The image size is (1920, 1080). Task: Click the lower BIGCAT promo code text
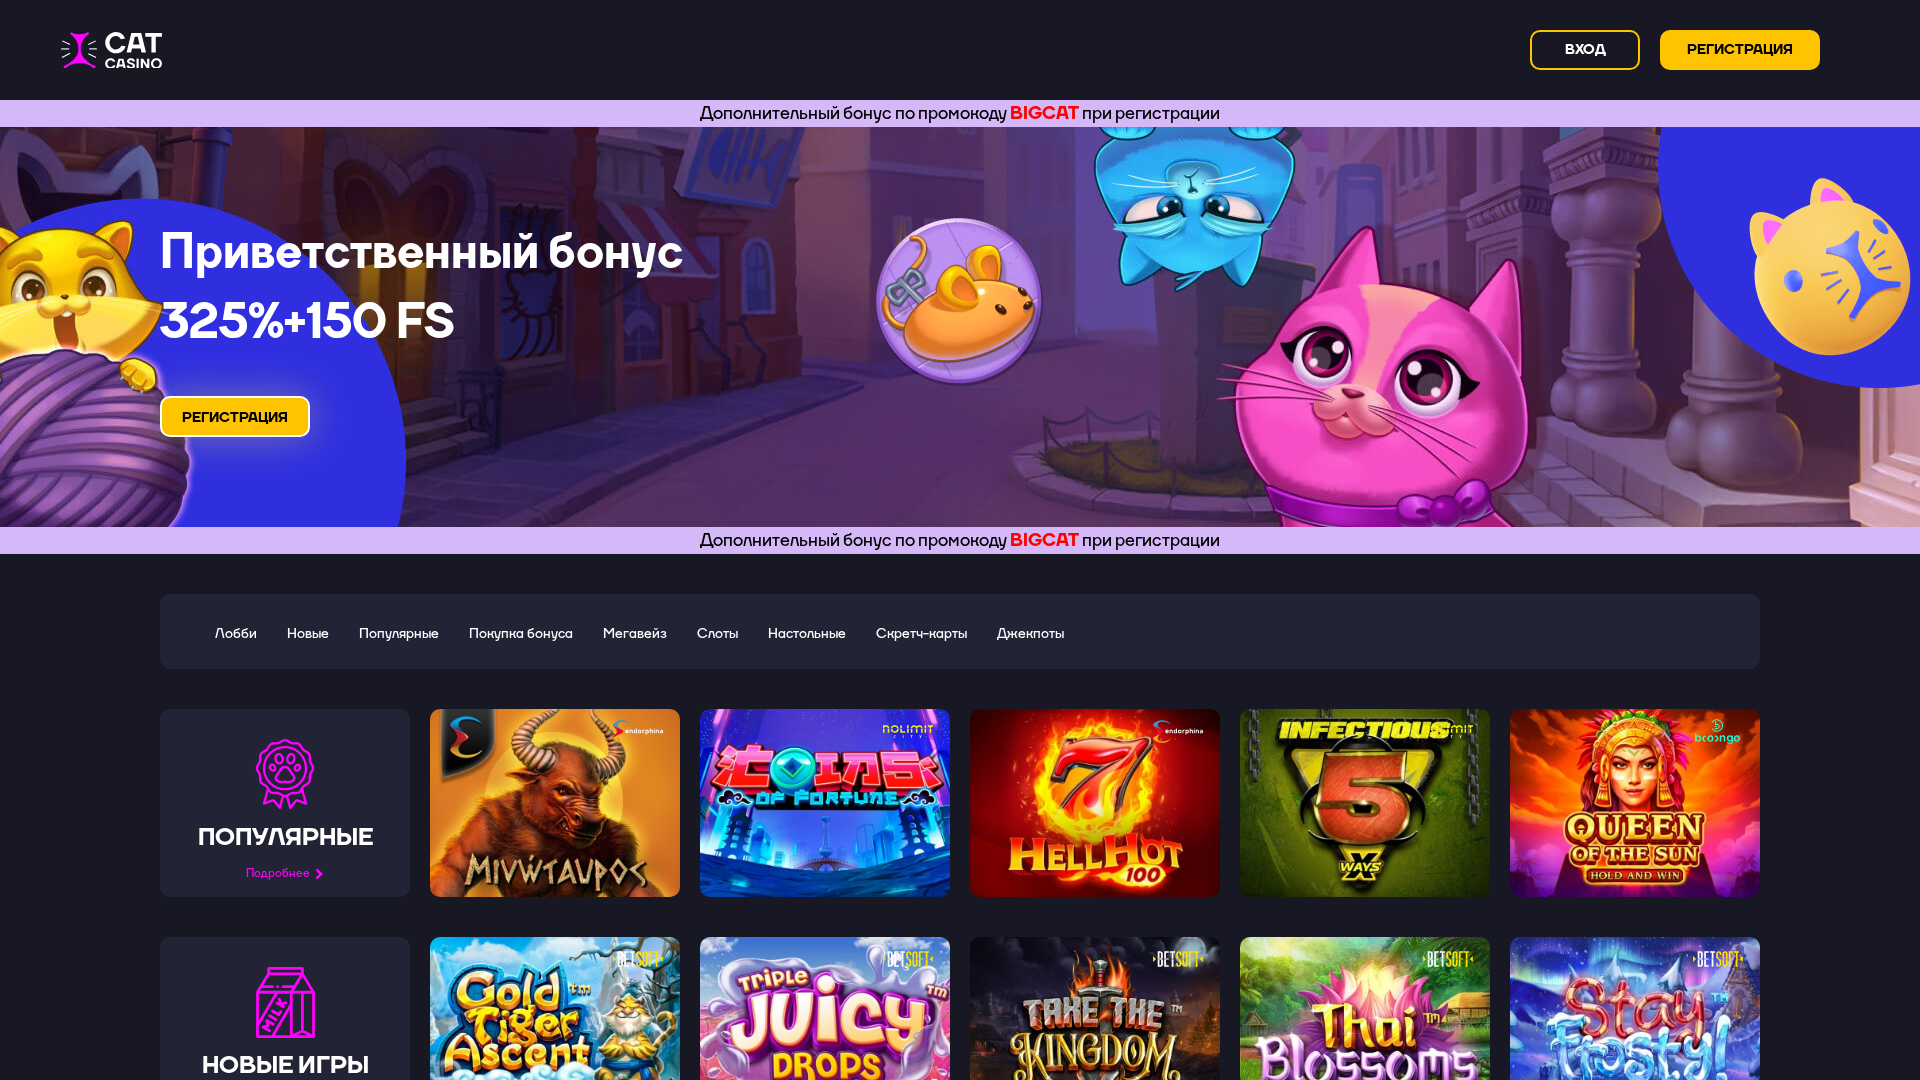coord(1044,540)
